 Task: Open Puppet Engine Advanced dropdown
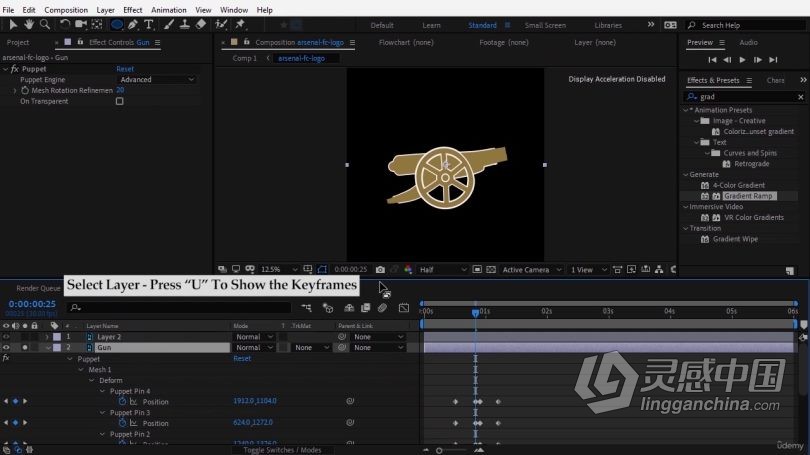[157, 80]
